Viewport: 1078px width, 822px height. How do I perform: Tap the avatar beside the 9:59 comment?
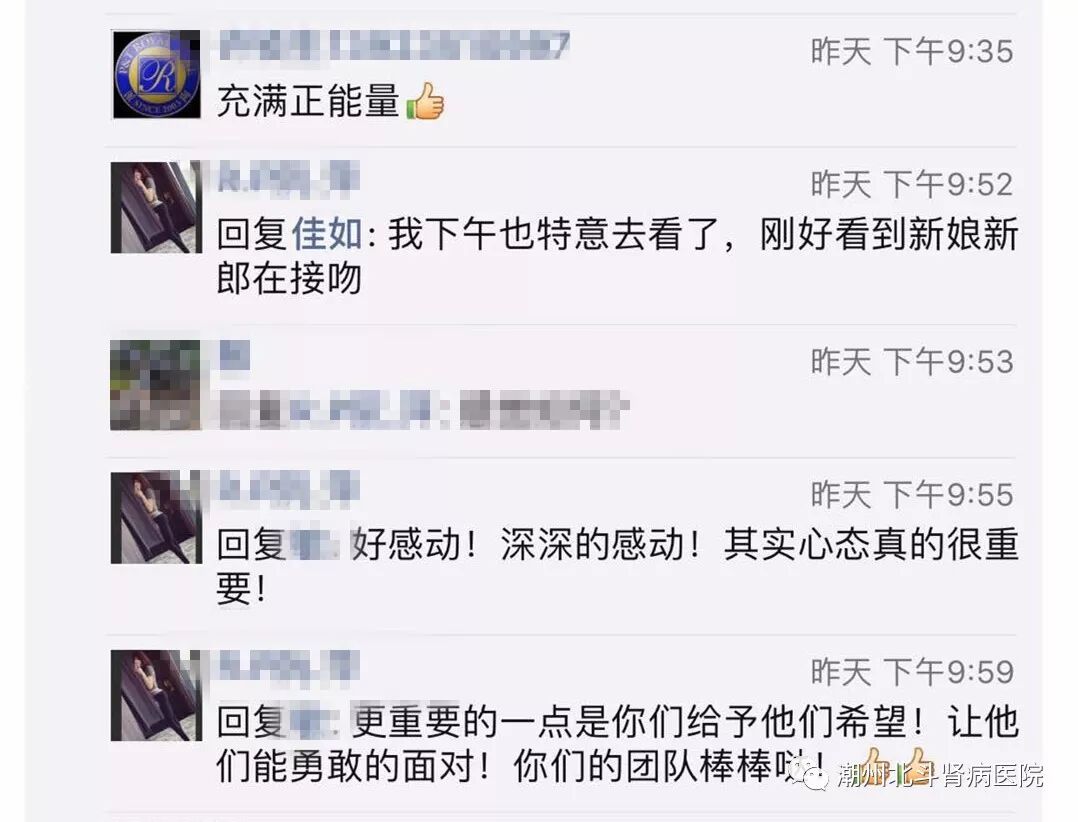156,696
